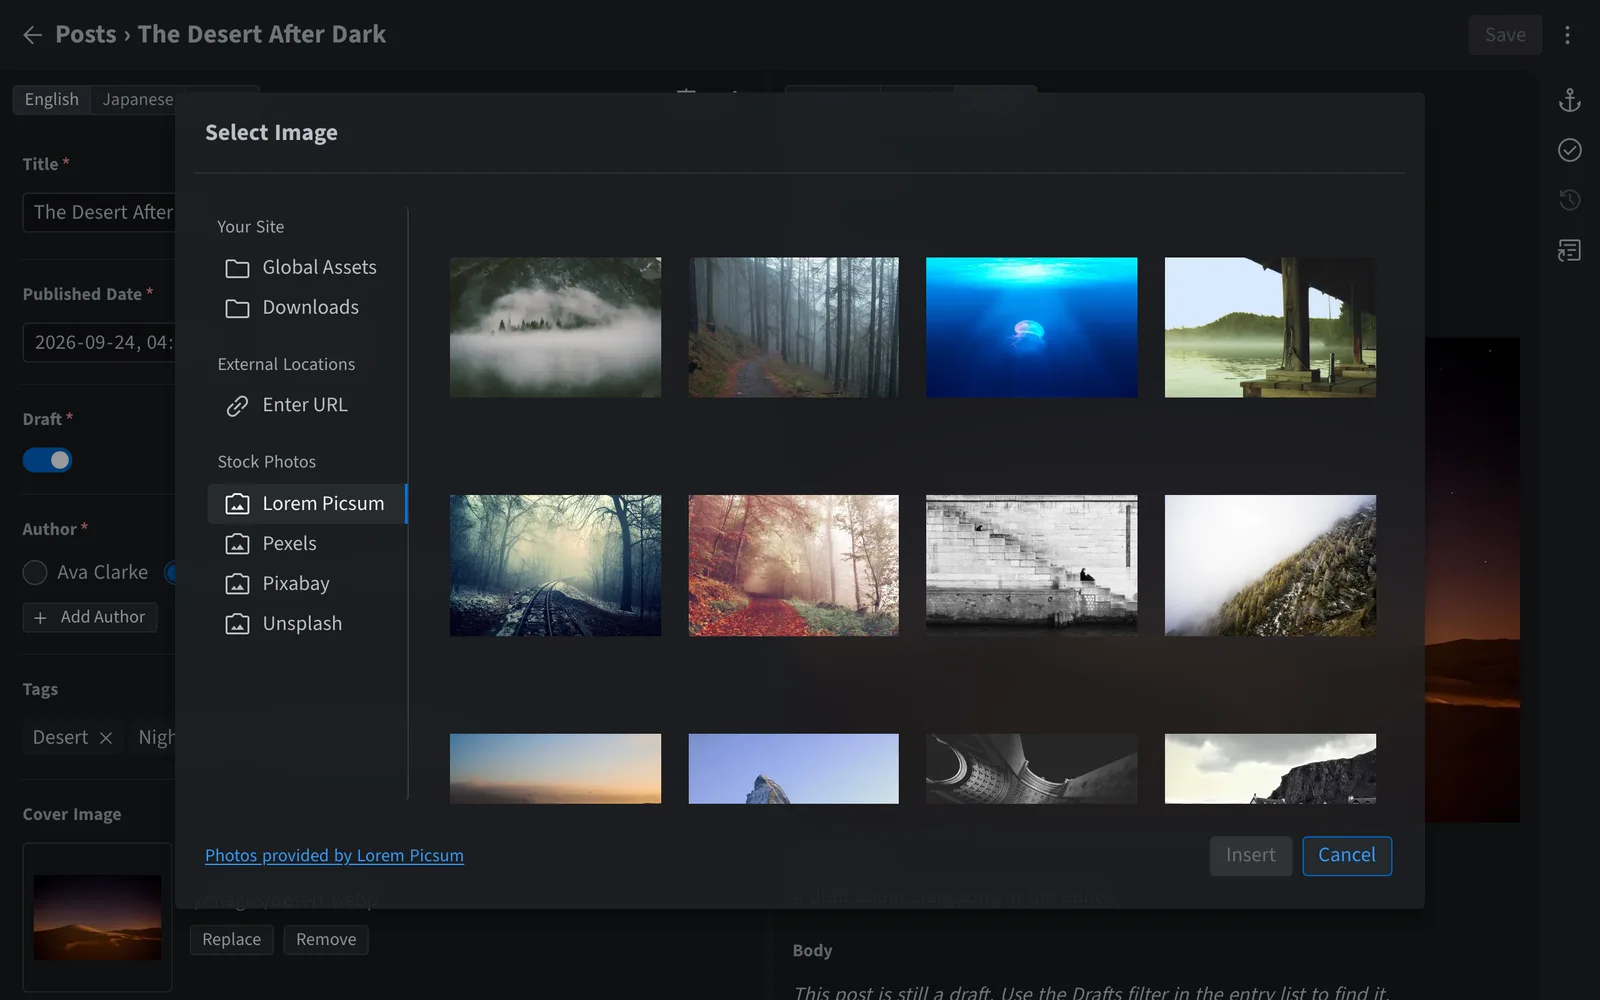Go back using the arrow beside Posts

32,35
